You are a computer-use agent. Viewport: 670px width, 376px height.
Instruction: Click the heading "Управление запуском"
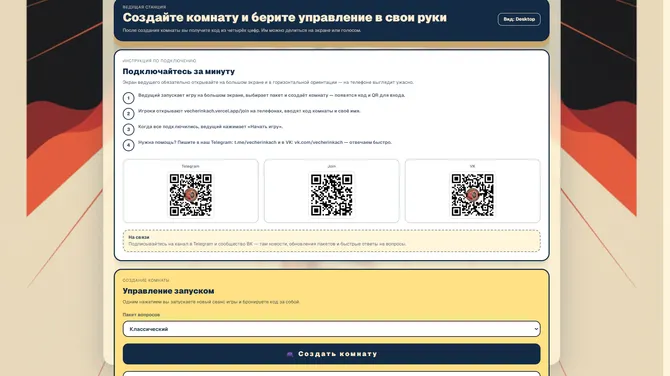[x=168, y=291]
